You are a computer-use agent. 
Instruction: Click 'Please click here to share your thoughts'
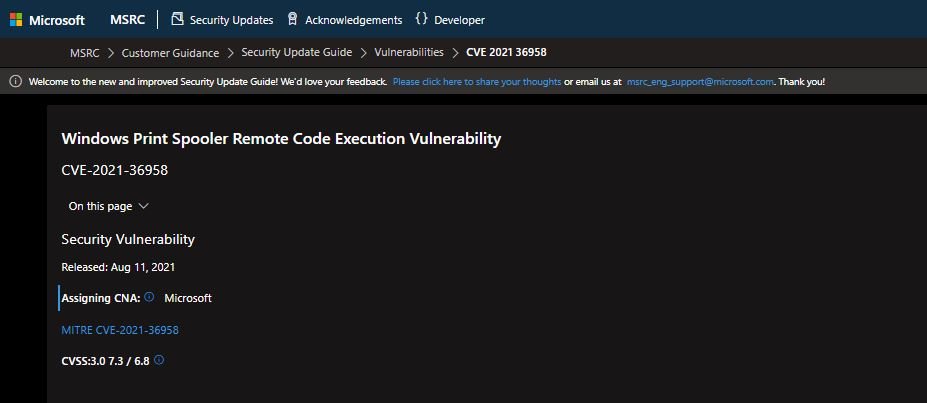[x=477, y=82]
